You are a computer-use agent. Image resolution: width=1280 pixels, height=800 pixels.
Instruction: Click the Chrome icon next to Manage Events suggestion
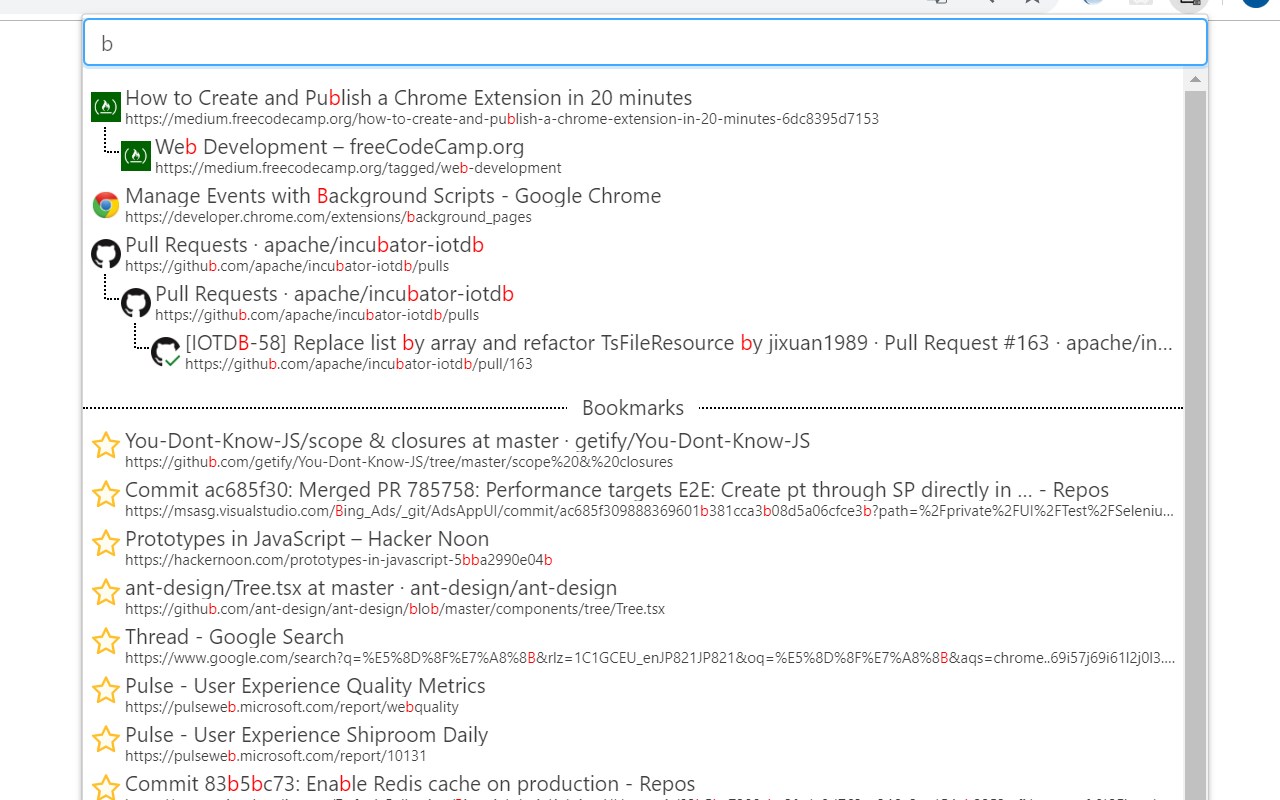[105, 205]
